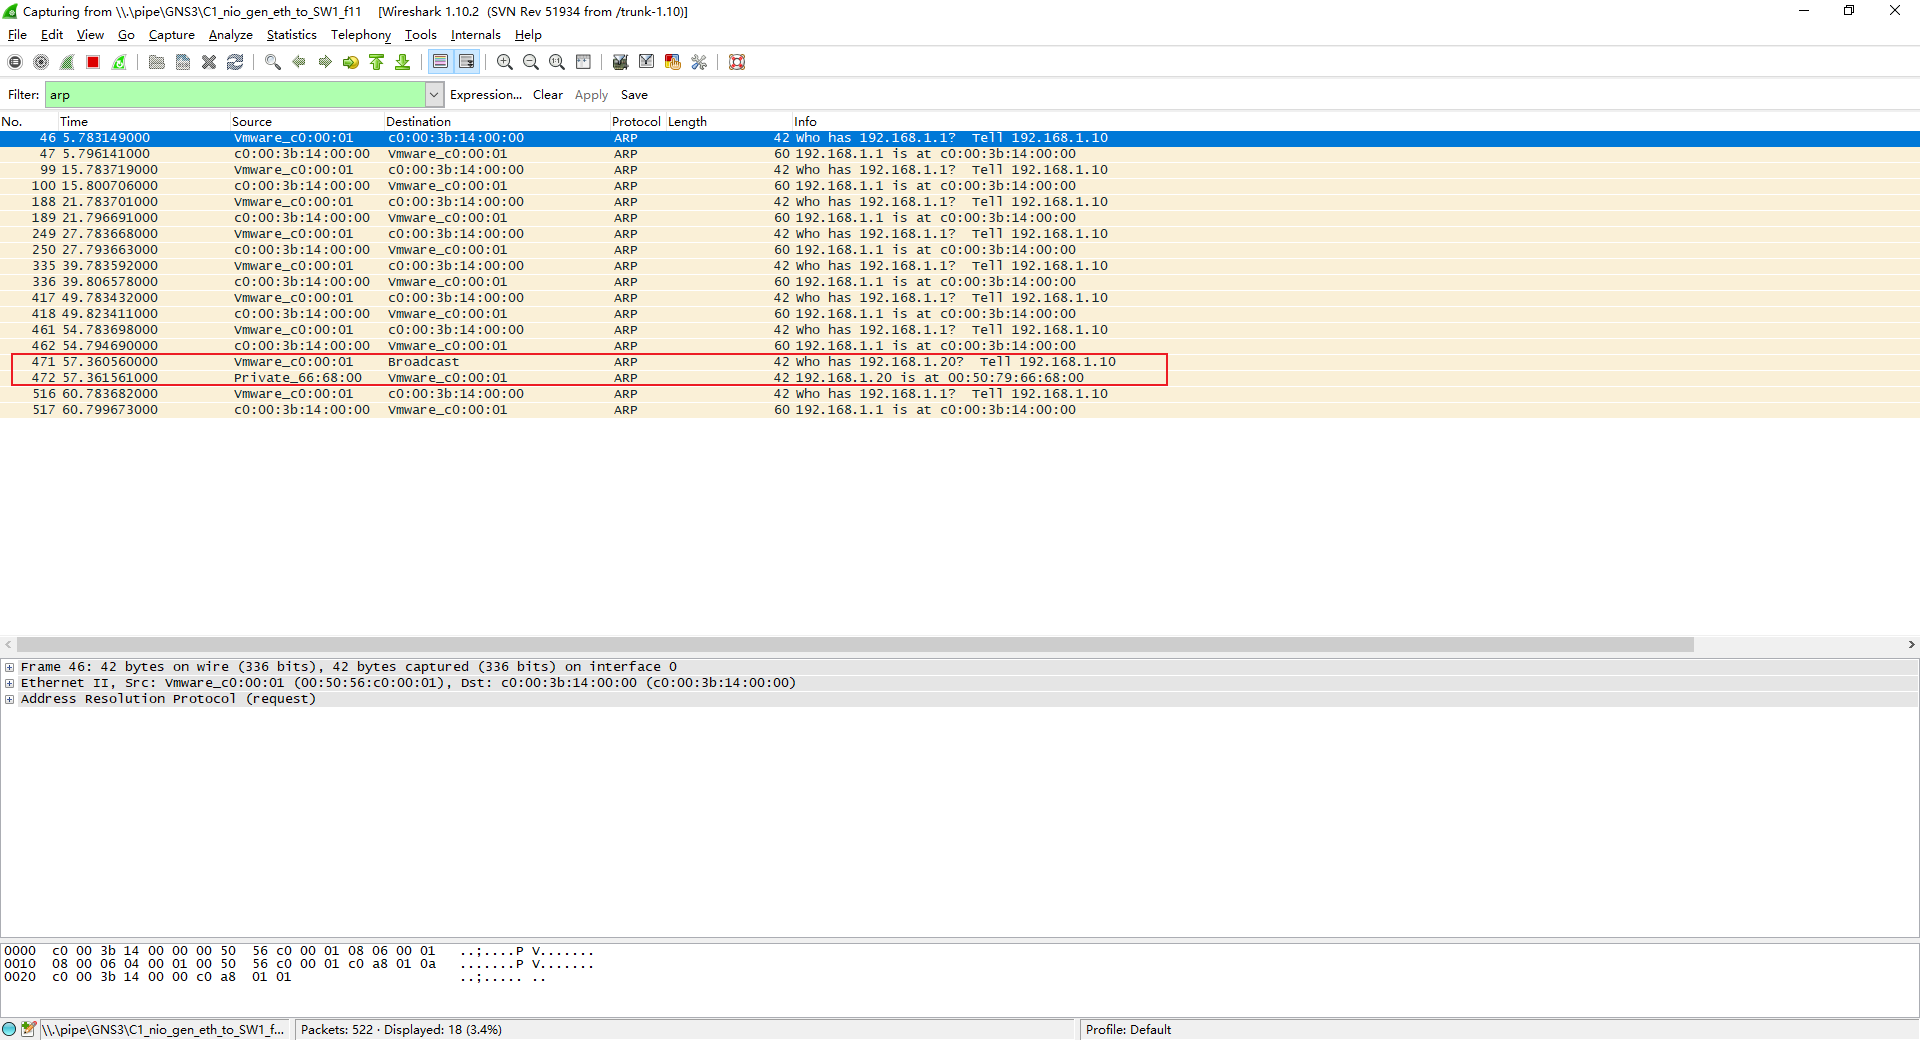1920x1040 pixels.
Task: Go forward in packet history
Action: coord(325,62)
